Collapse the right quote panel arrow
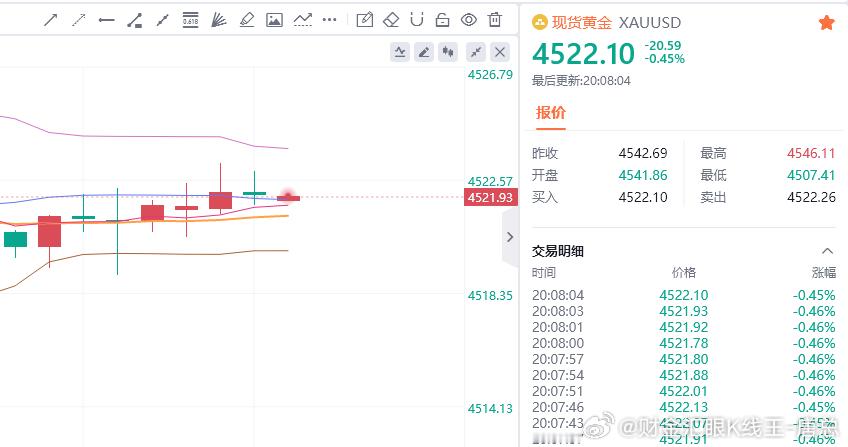The height and width of the screenshot is (447, 848). tap(510, 237)
